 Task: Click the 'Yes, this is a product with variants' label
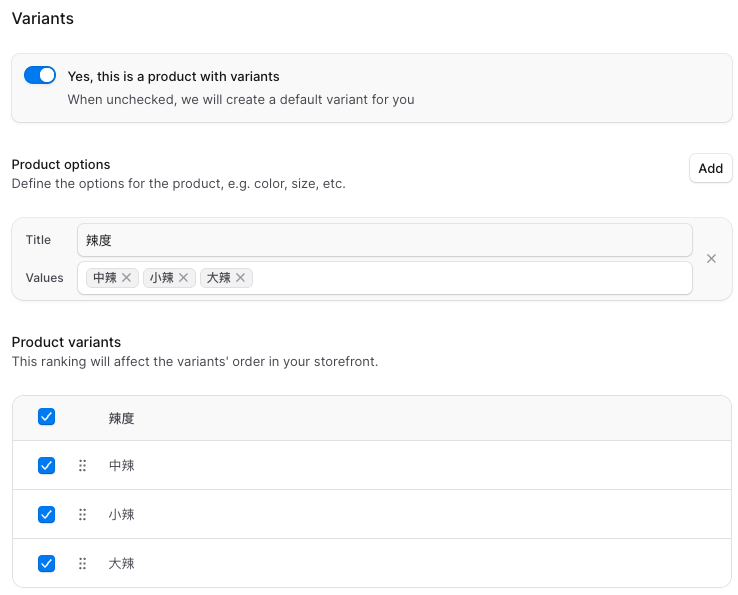[x=174, y=76]
